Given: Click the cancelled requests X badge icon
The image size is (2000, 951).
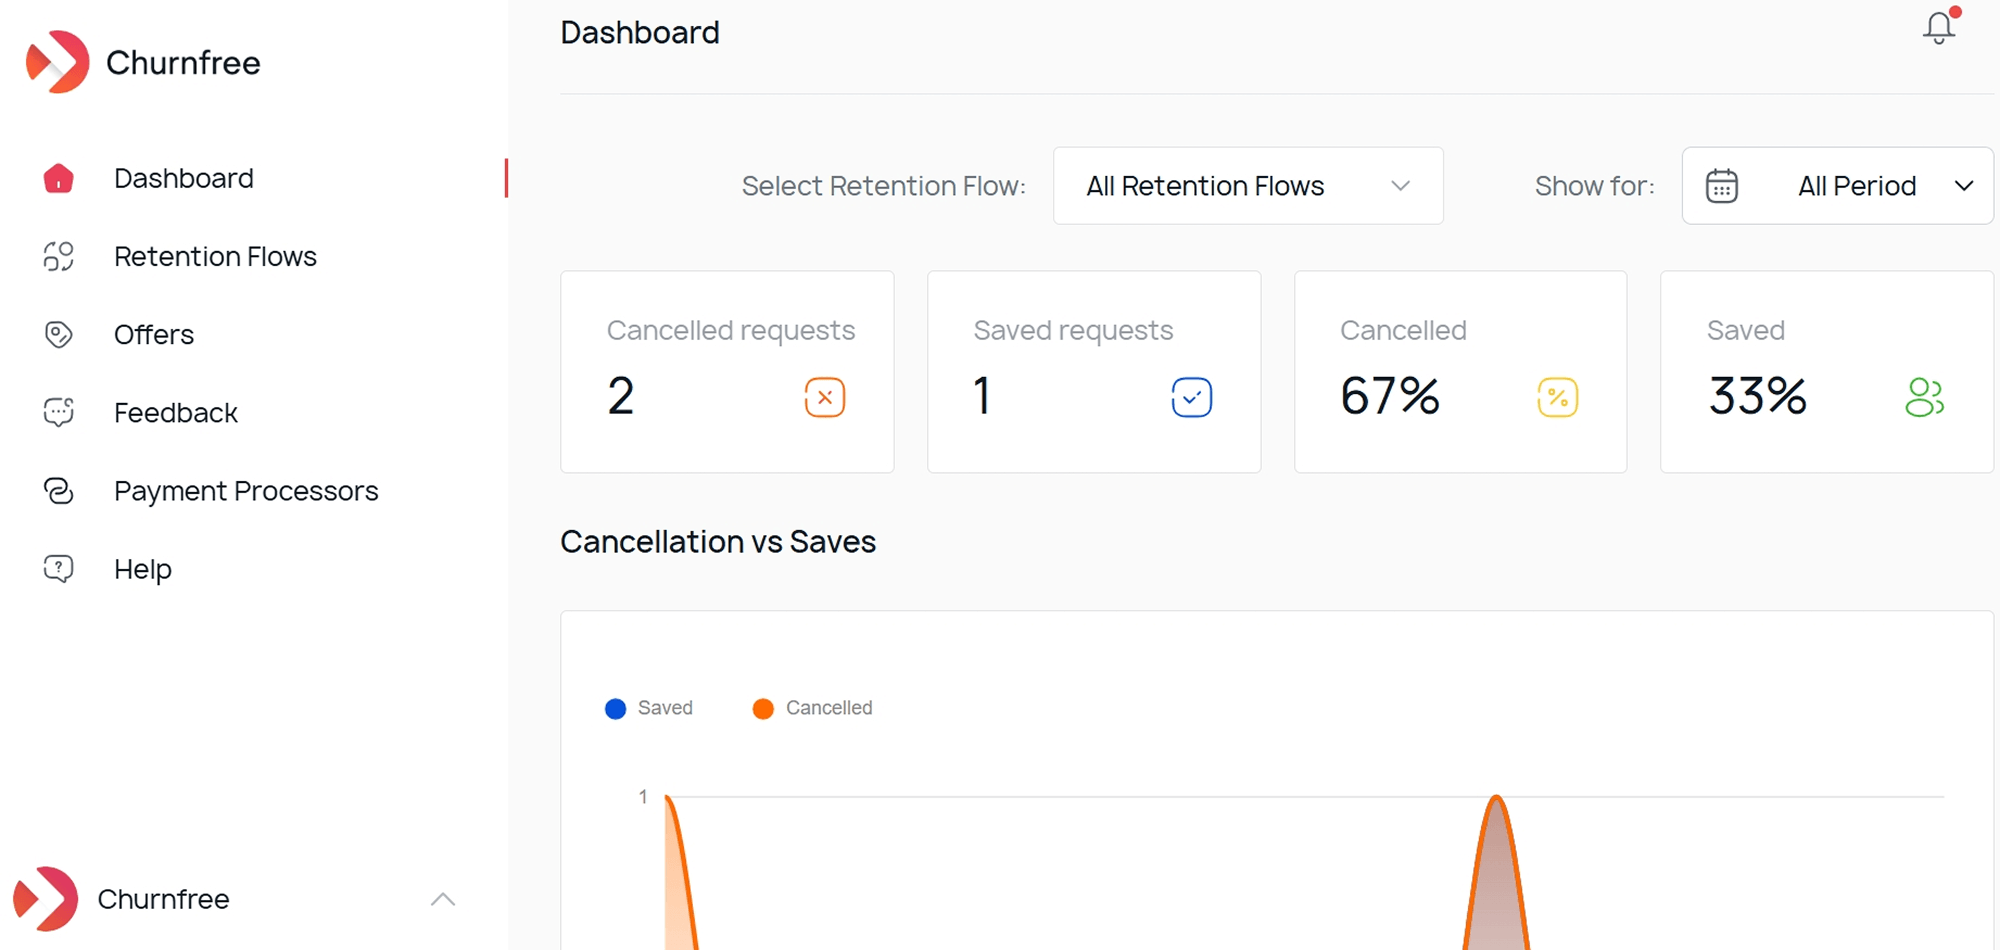Looking at the screenshot, I should pyautogui.click(x=825, y=396).
